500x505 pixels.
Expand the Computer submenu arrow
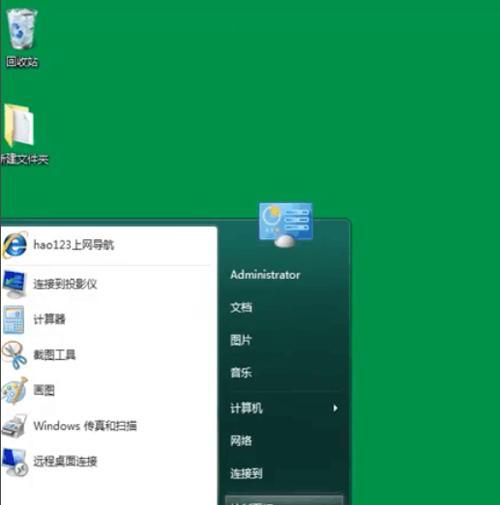(335, 408)
